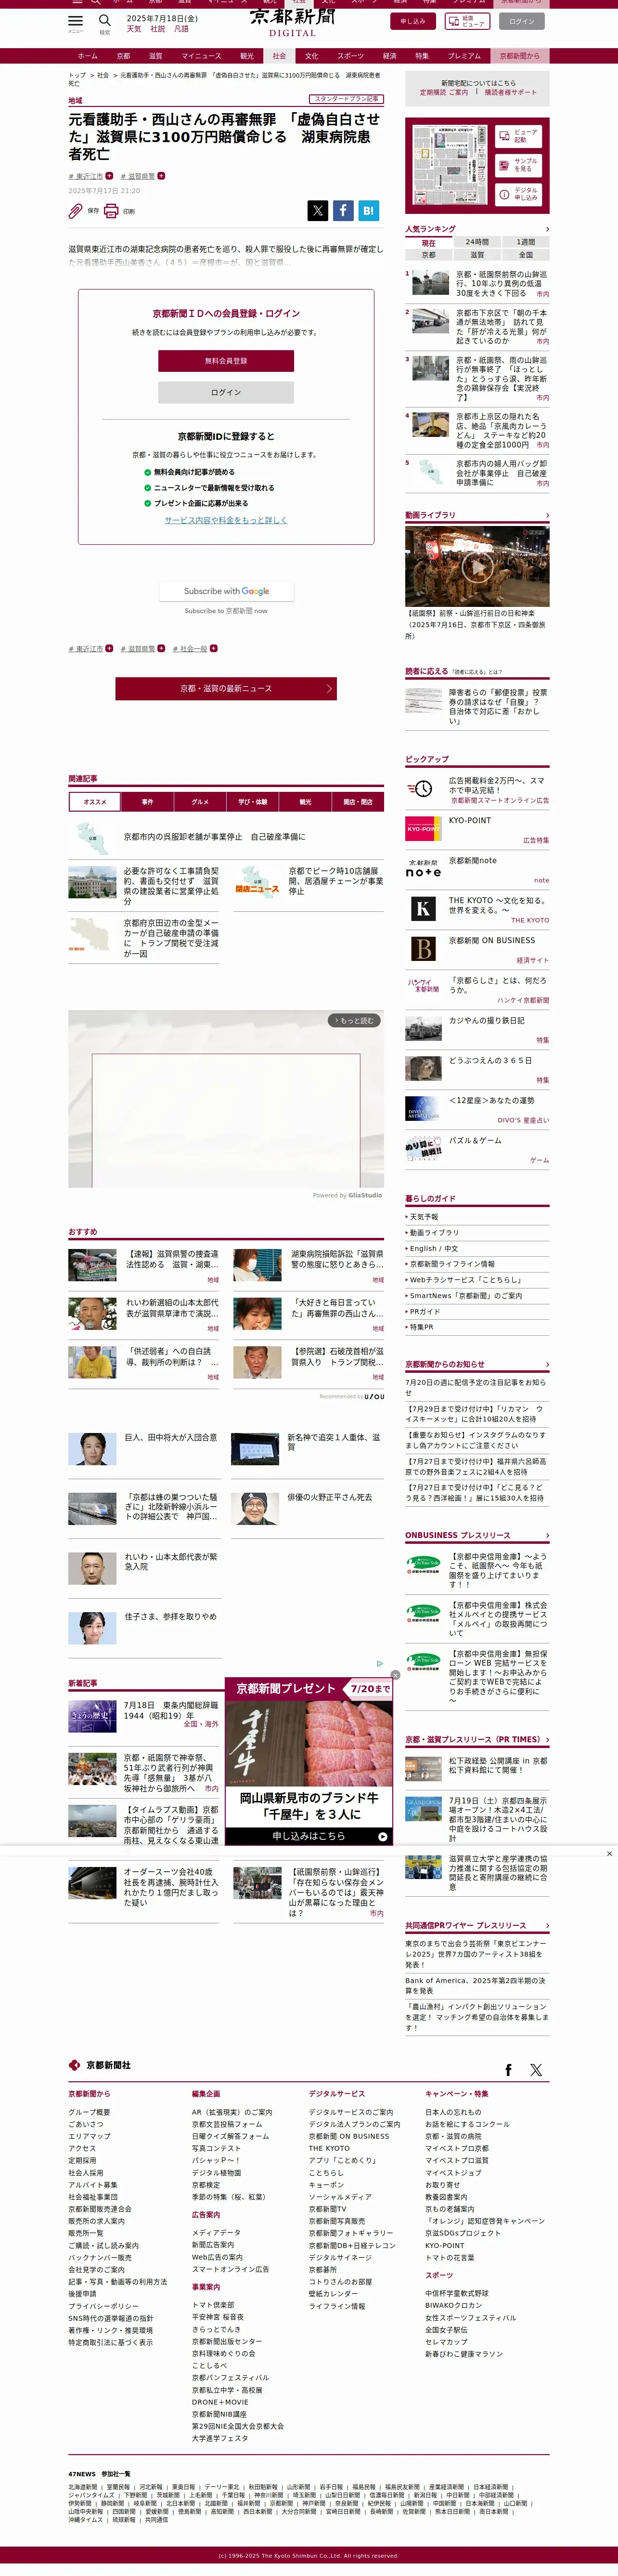Click 申し込みはこちら on 千屋牛 ad
The width and height of the screenshot is (618, 2576).
tap(309, 1836)
